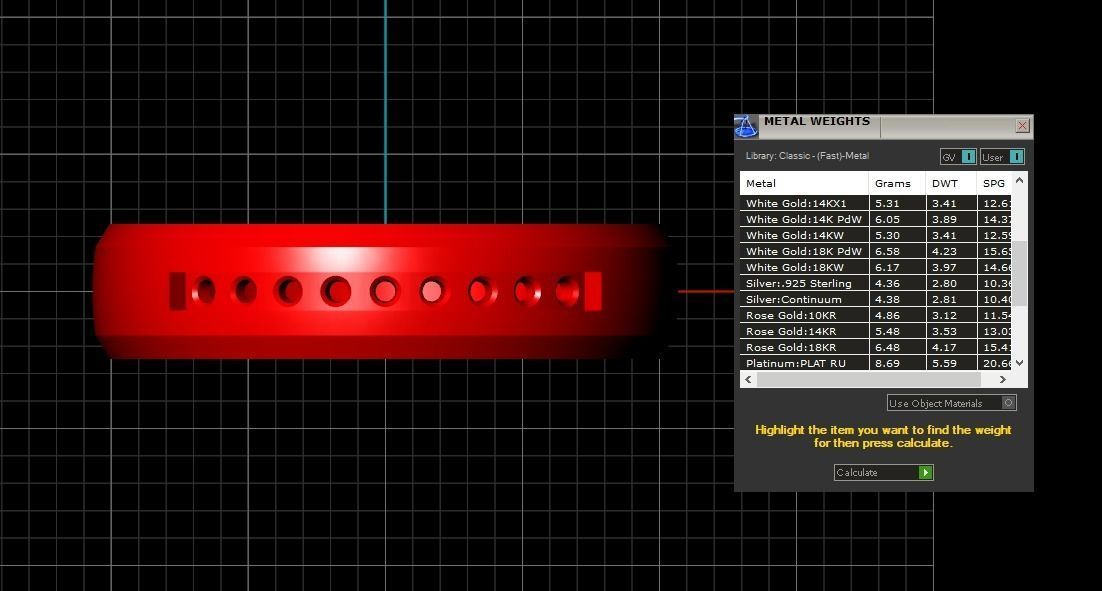Select the White Gold:18K PdW row
The image size is (1102, 591).
(876, 252)
